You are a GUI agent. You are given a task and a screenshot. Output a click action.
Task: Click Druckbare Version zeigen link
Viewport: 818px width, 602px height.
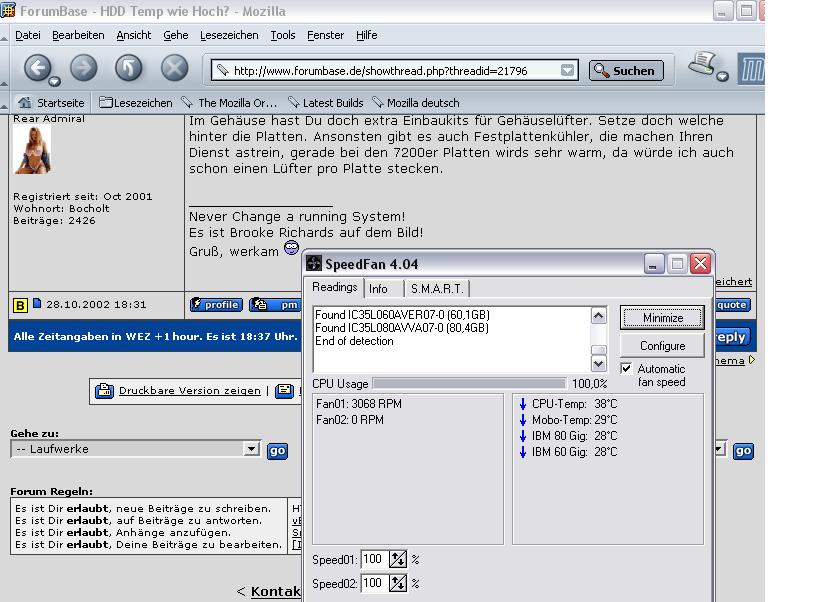[x=189, y=390]
